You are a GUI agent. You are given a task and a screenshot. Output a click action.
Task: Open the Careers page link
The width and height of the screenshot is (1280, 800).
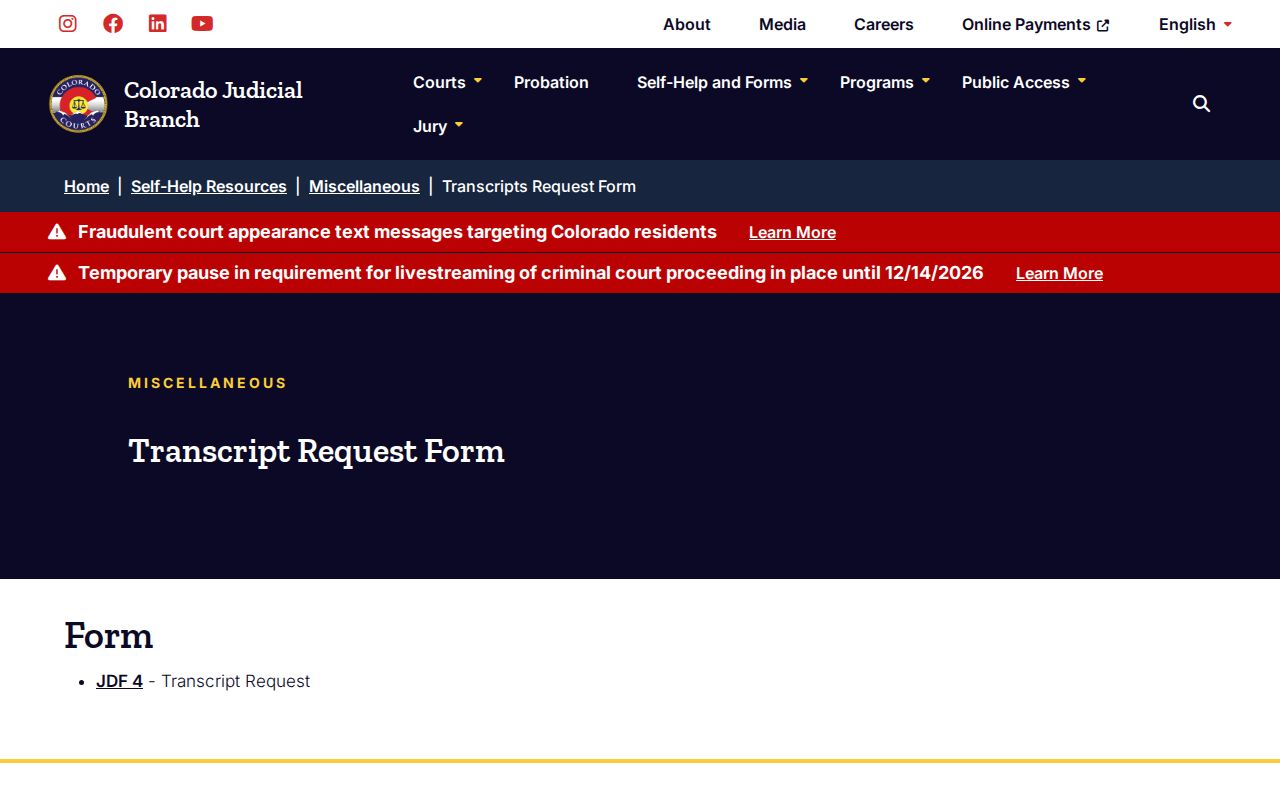click(x=884, y=24)
